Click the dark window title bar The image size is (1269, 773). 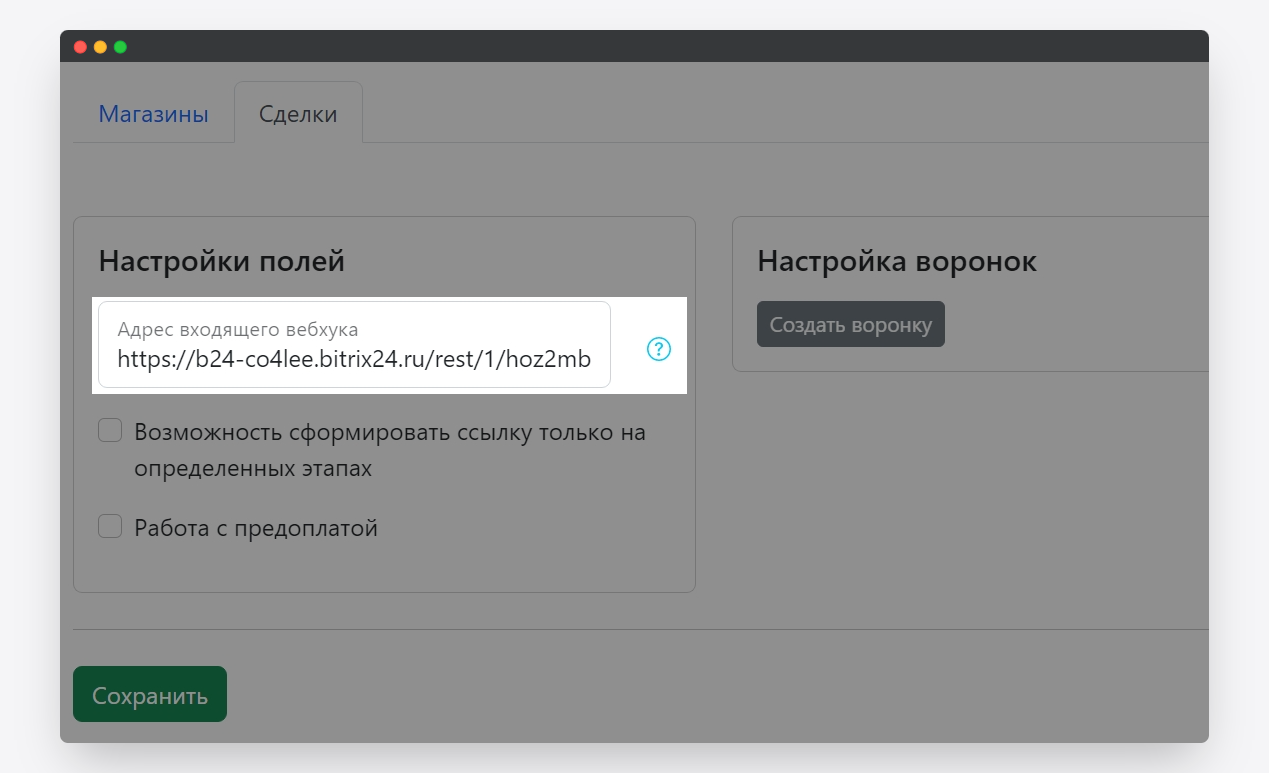coord(640,46)
